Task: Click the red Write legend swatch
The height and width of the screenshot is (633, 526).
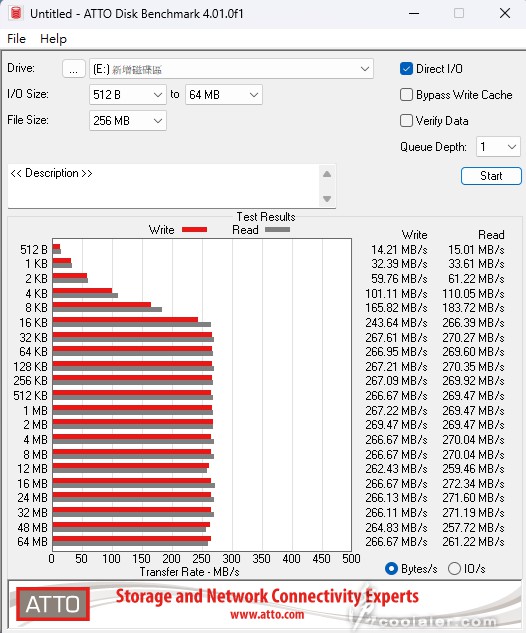Action: coord(195,230)
